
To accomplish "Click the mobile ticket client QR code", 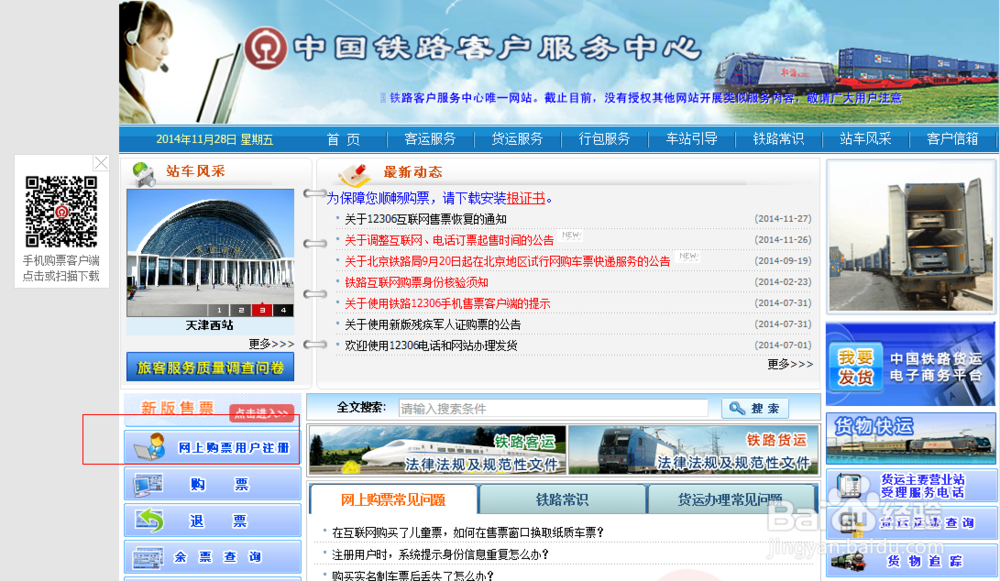I will pos(61,212).
